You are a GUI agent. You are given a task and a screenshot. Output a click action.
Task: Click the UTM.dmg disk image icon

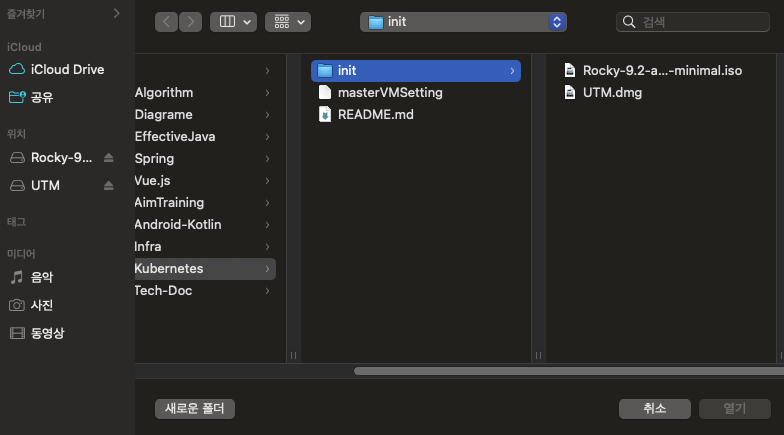pyautogui.click(x=570, y=92)
